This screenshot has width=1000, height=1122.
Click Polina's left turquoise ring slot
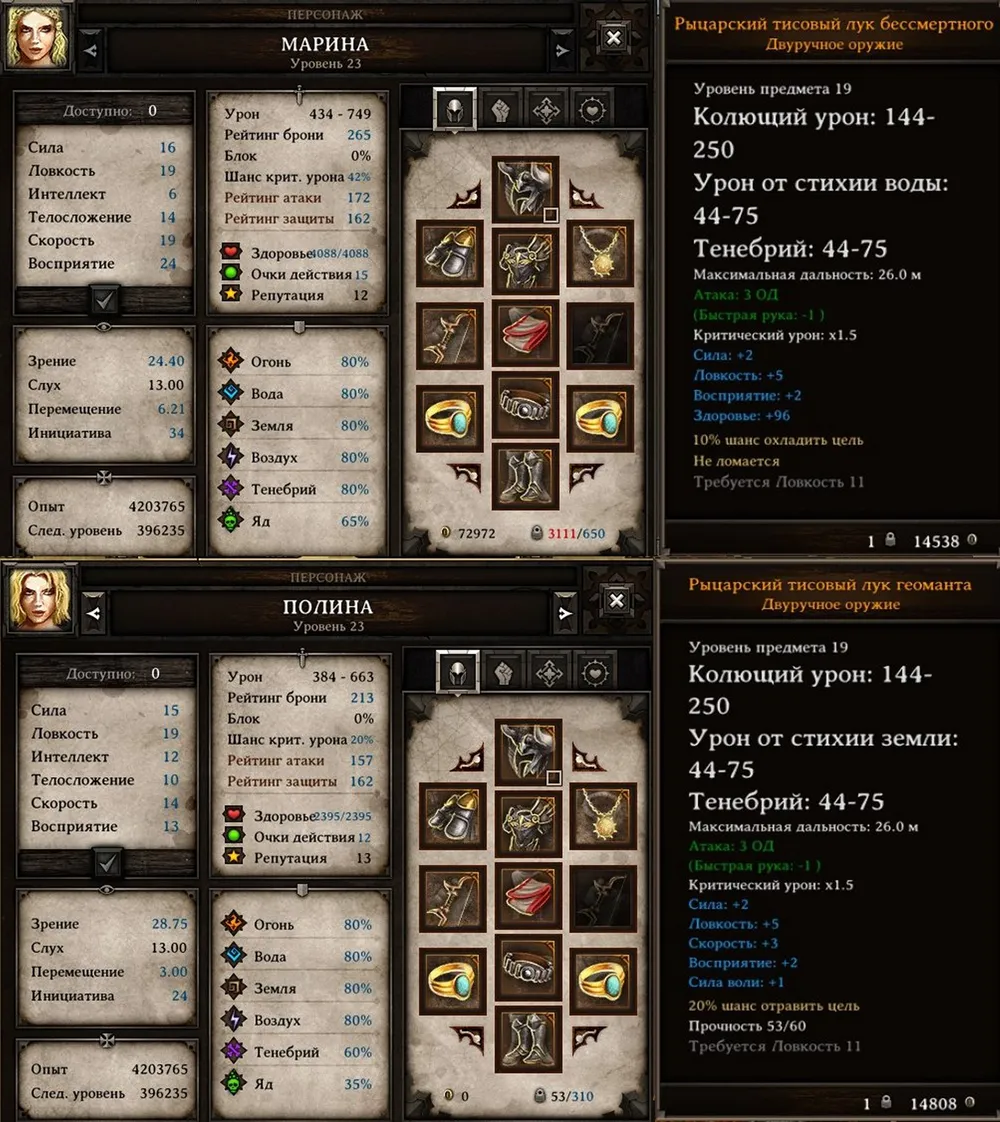coord(453,980)
